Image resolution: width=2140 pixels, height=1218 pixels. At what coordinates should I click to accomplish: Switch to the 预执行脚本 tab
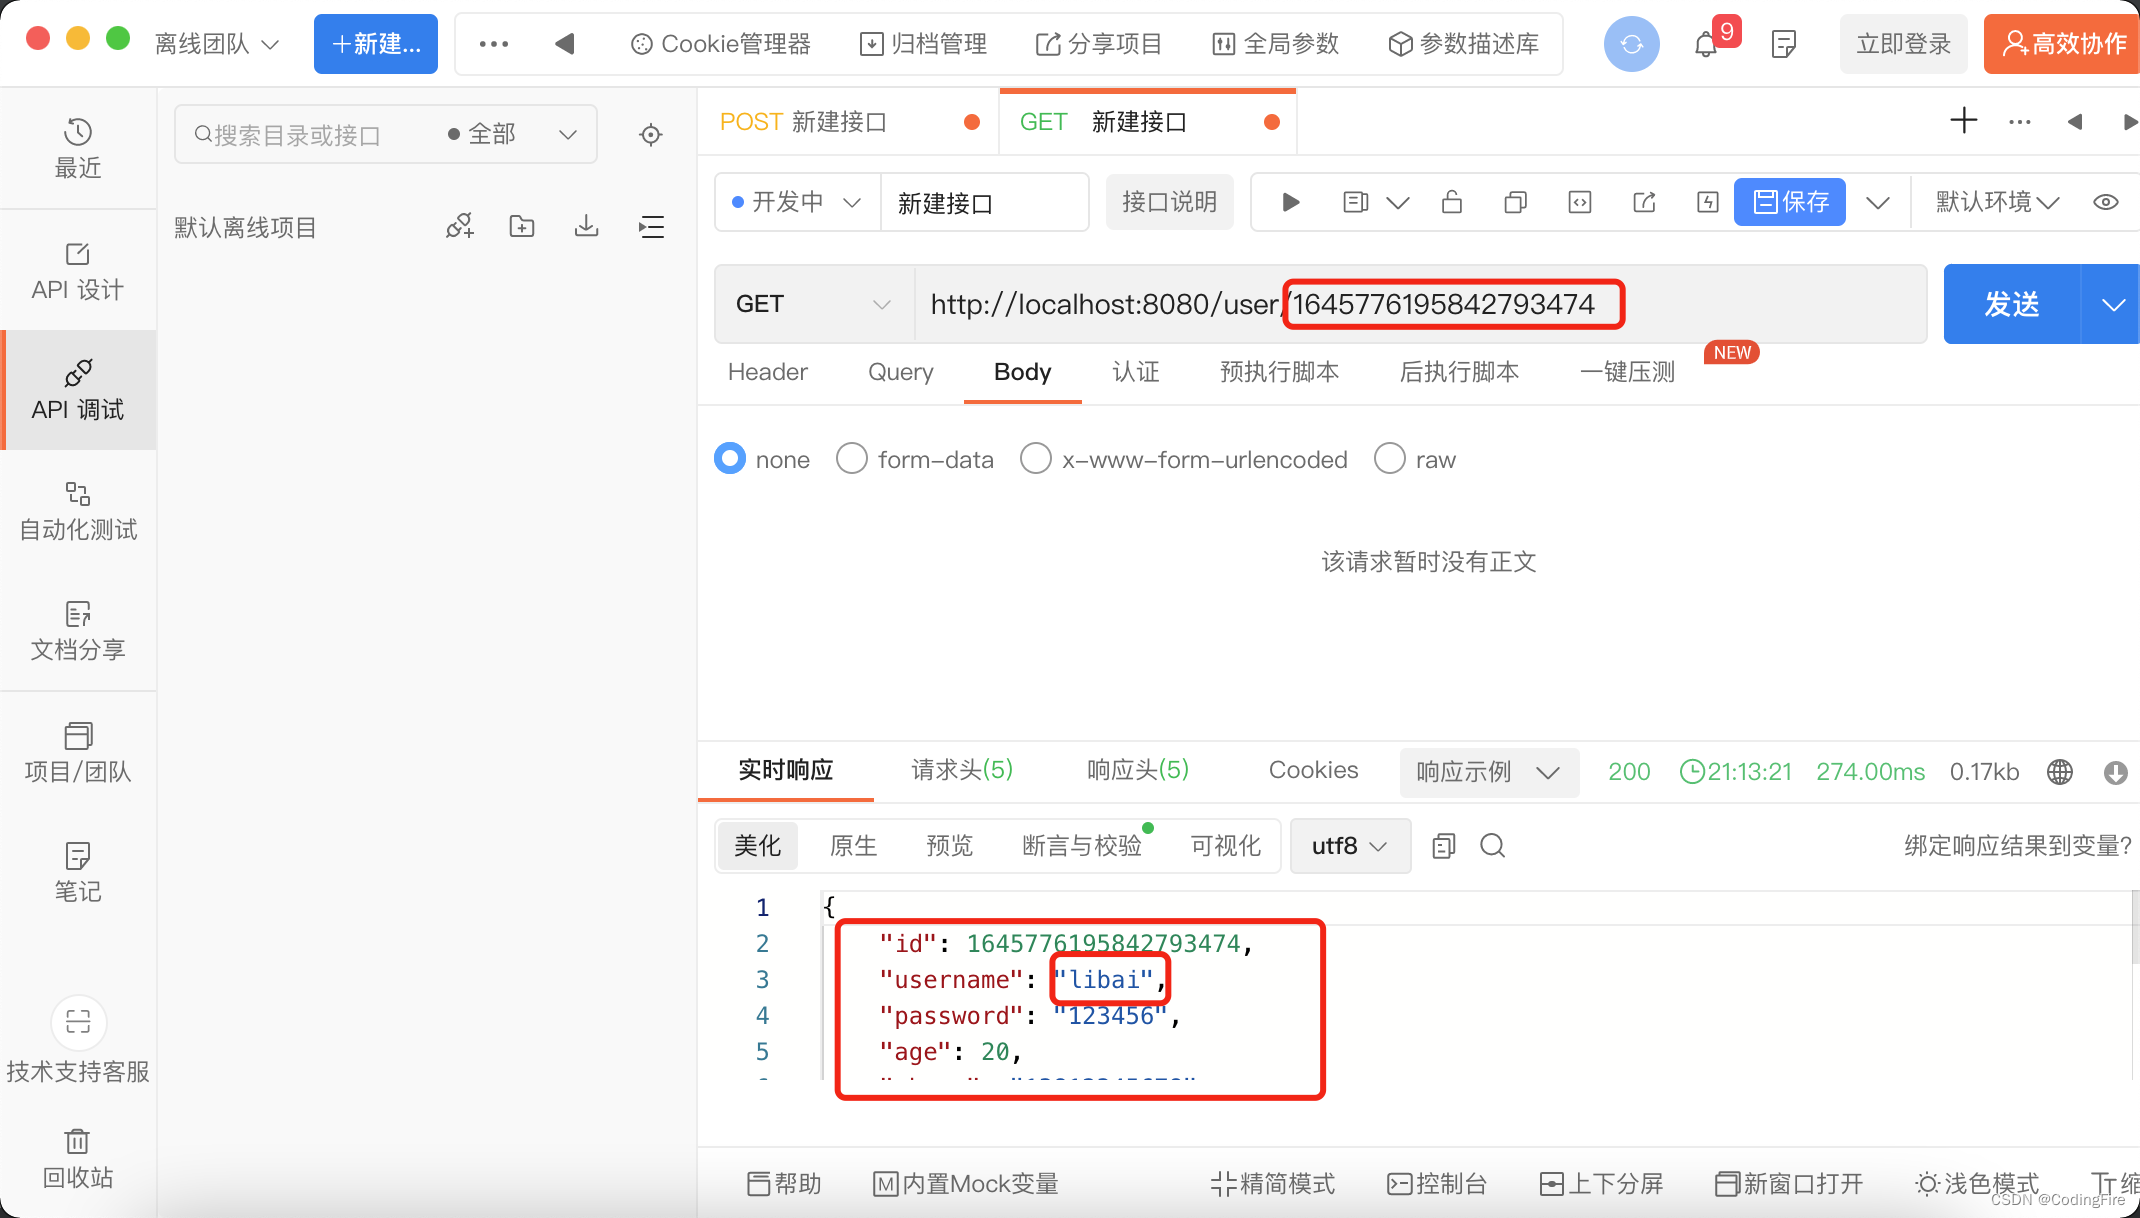tap(1279, 372)
